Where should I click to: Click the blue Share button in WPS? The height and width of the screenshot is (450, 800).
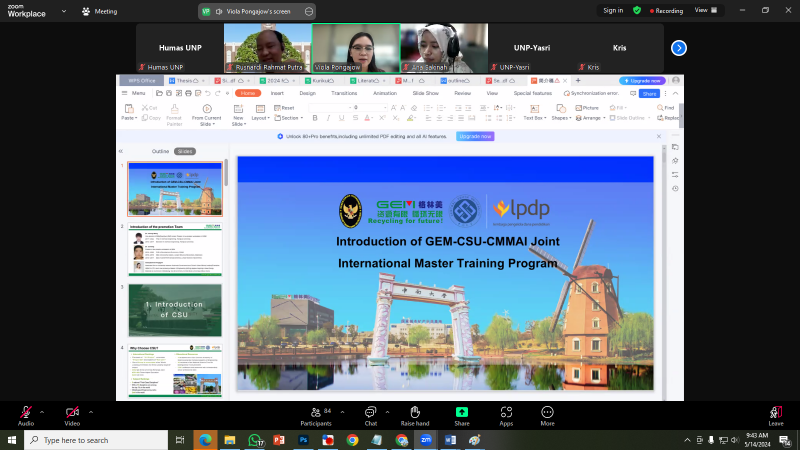pos(649,93)
